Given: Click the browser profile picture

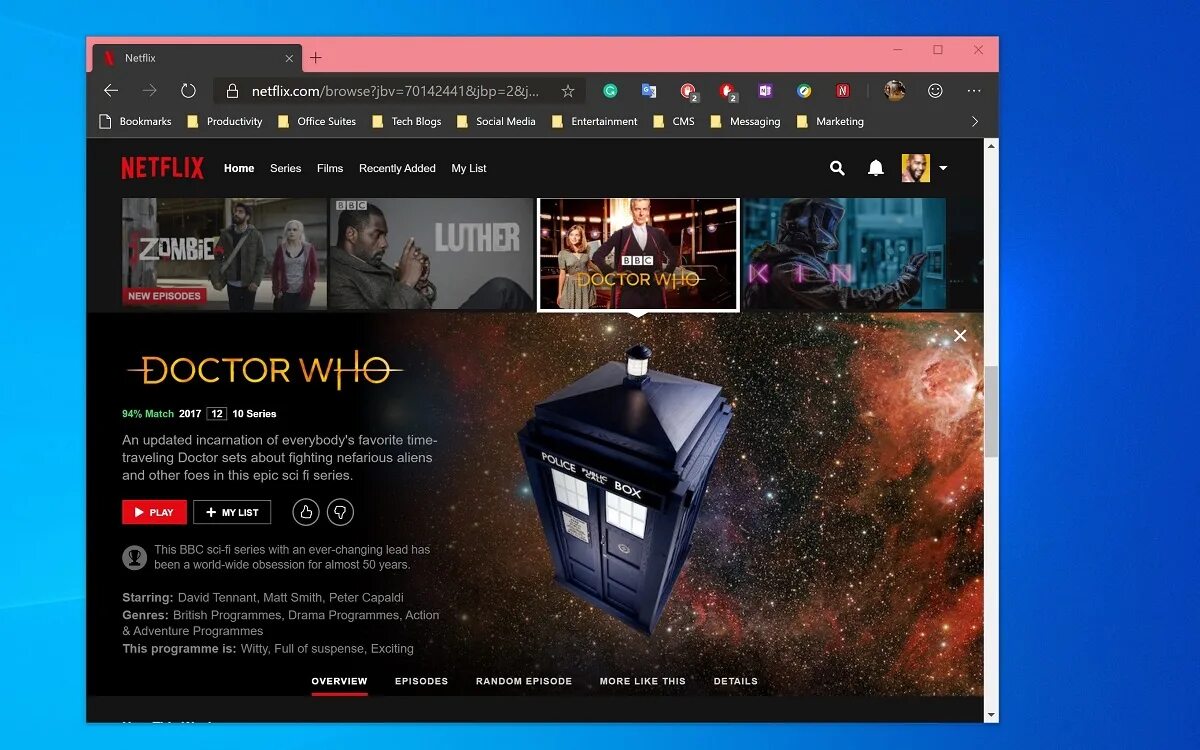Looking at the screenshot, I should pyautogui.click(x=895, y=91).
